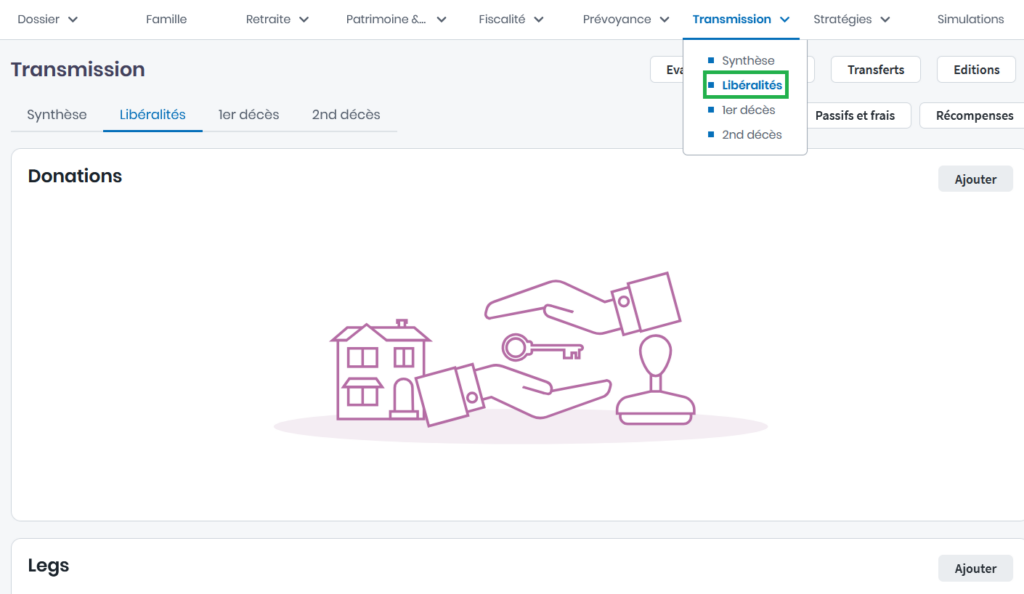Image resolution: width=1024 pixels, height=594 pixels.
Task: Click the Récompenses button
Action: point(973,115)
